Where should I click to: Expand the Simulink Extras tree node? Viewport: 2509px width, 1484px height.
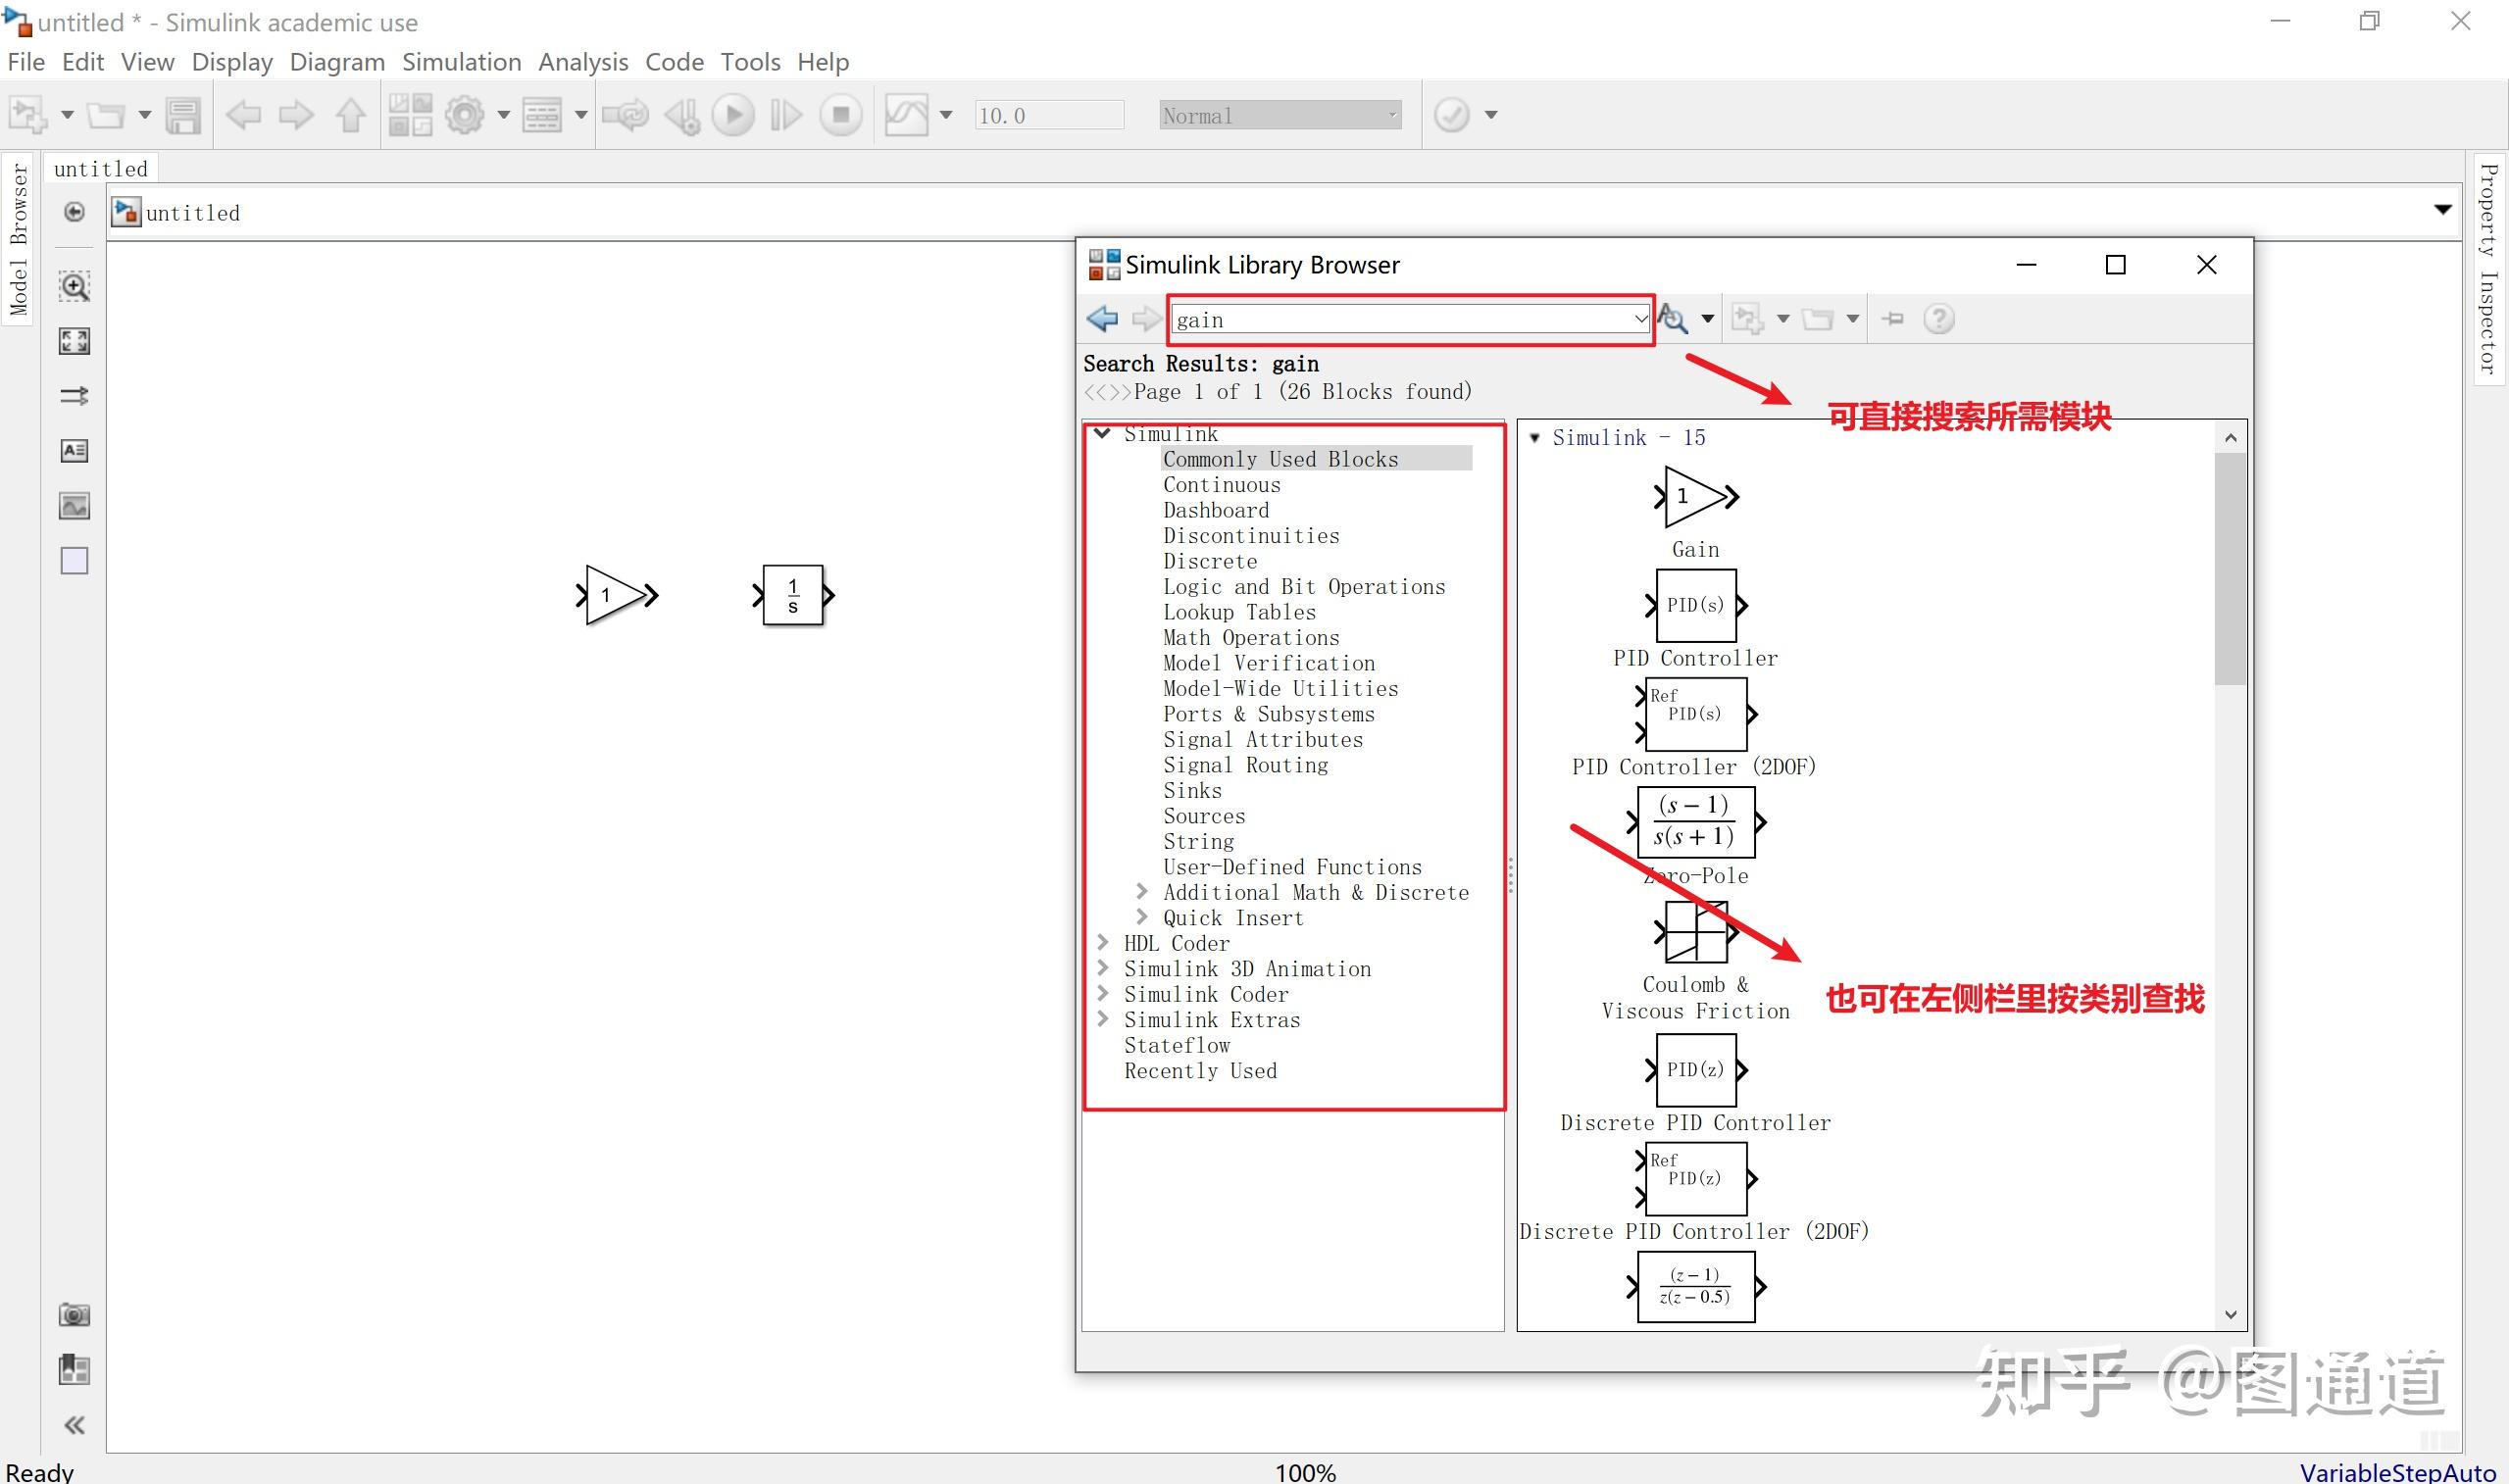(1103, 1019)
